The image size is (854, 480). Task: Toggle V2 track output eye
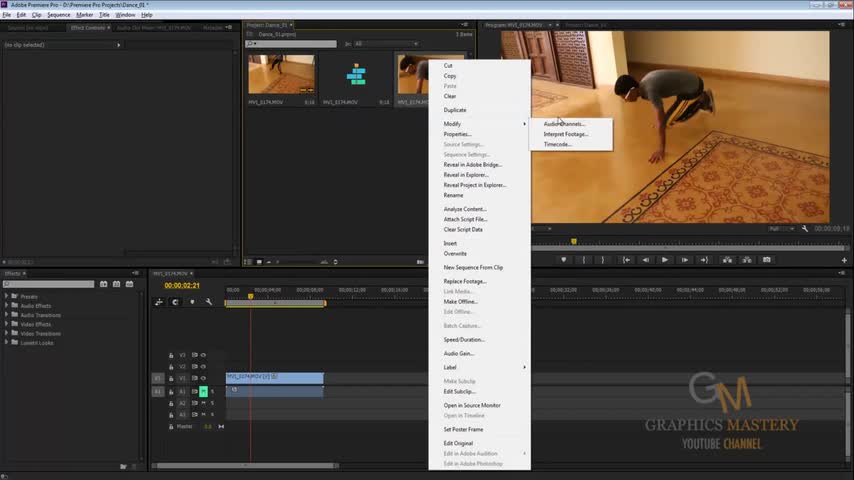click(x=203, y=367)
